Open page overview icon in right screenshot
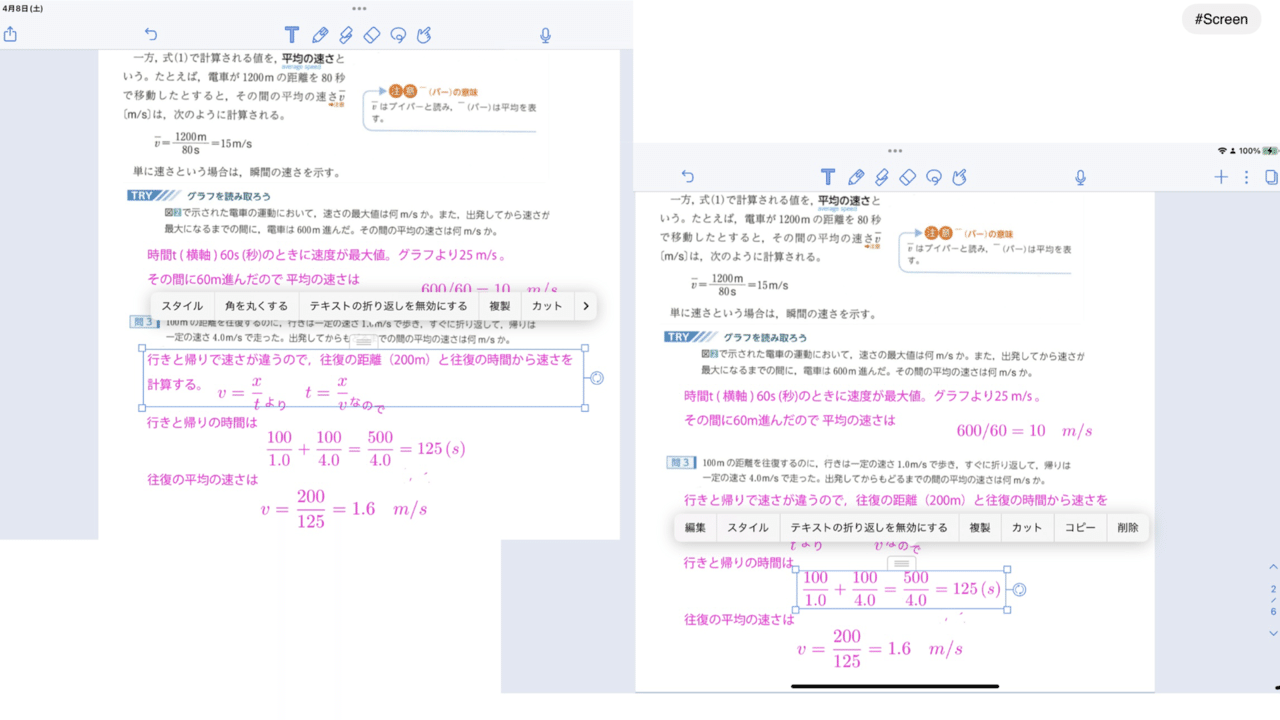1280x720 pixels. point(1272,177)
